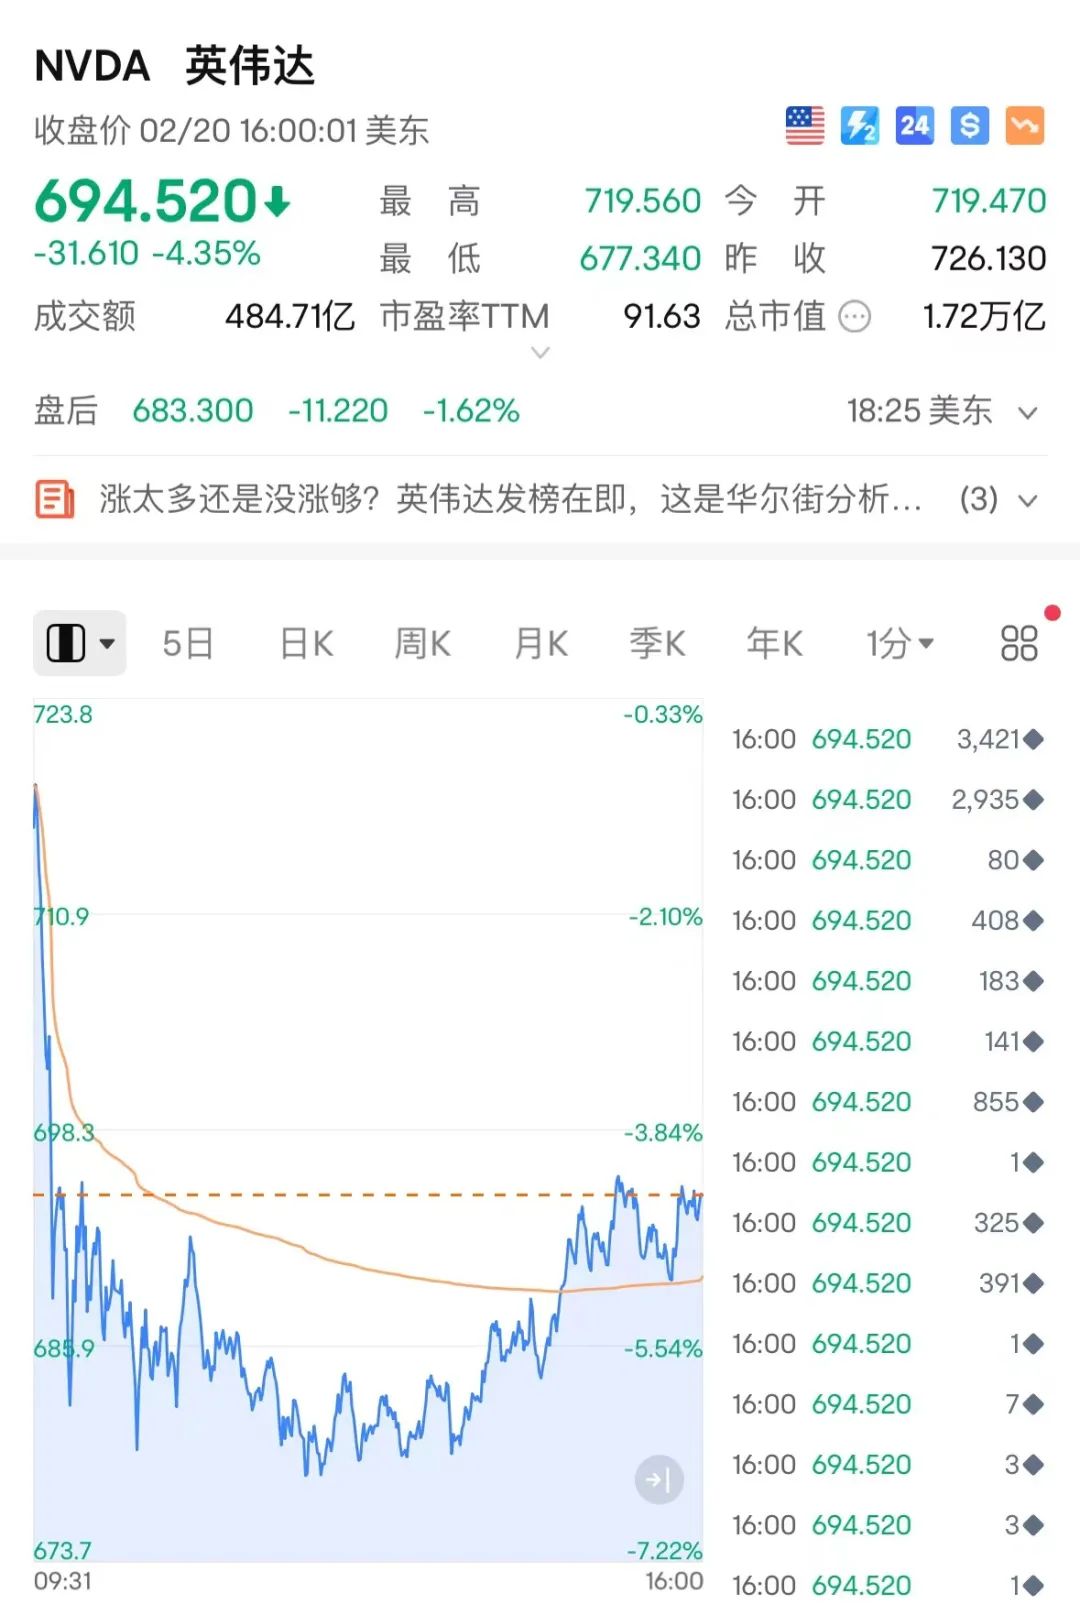The image size is (1080, 1615).
Task: Tap the after-hours price 683.300
Action: 193,411
